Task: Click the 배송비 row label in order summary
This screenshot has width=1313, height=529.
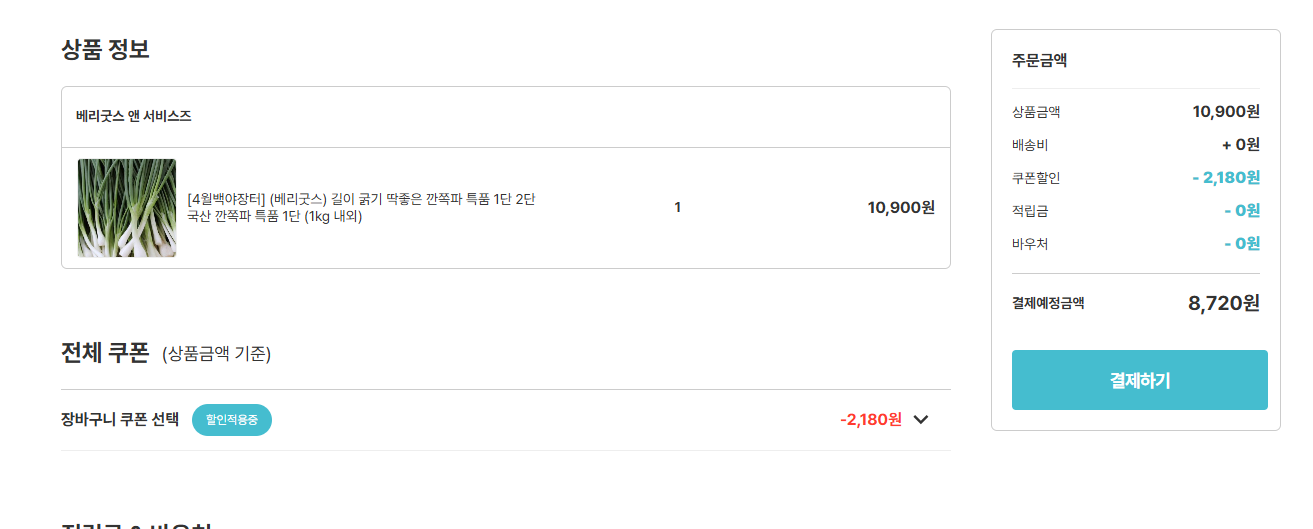Action: click(x=1030, y=145)
